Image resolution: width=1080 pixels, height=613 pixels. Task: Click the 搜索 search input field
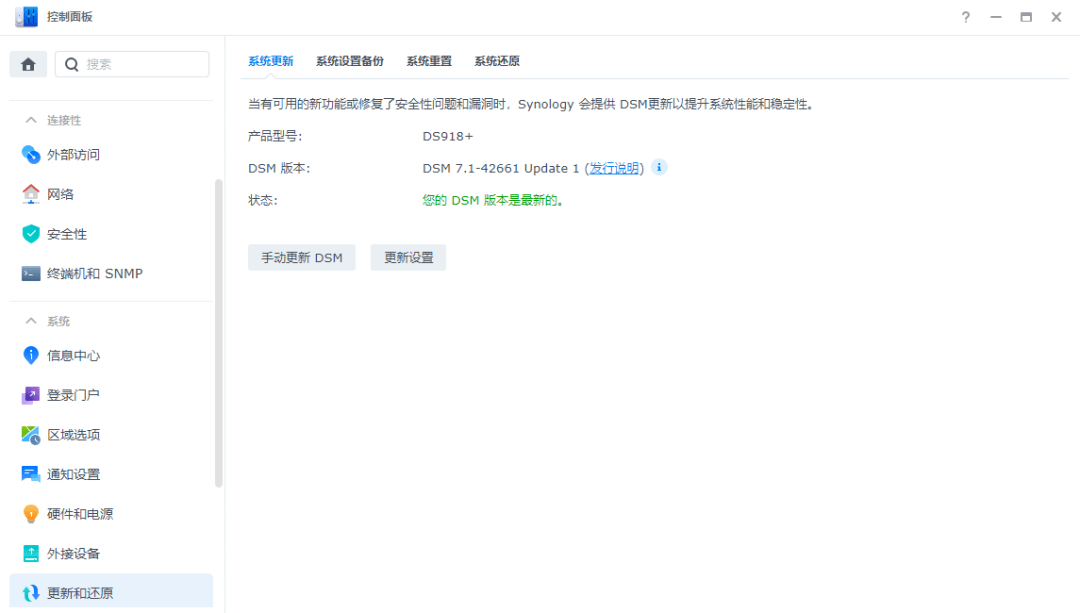[x=132, y=63]
